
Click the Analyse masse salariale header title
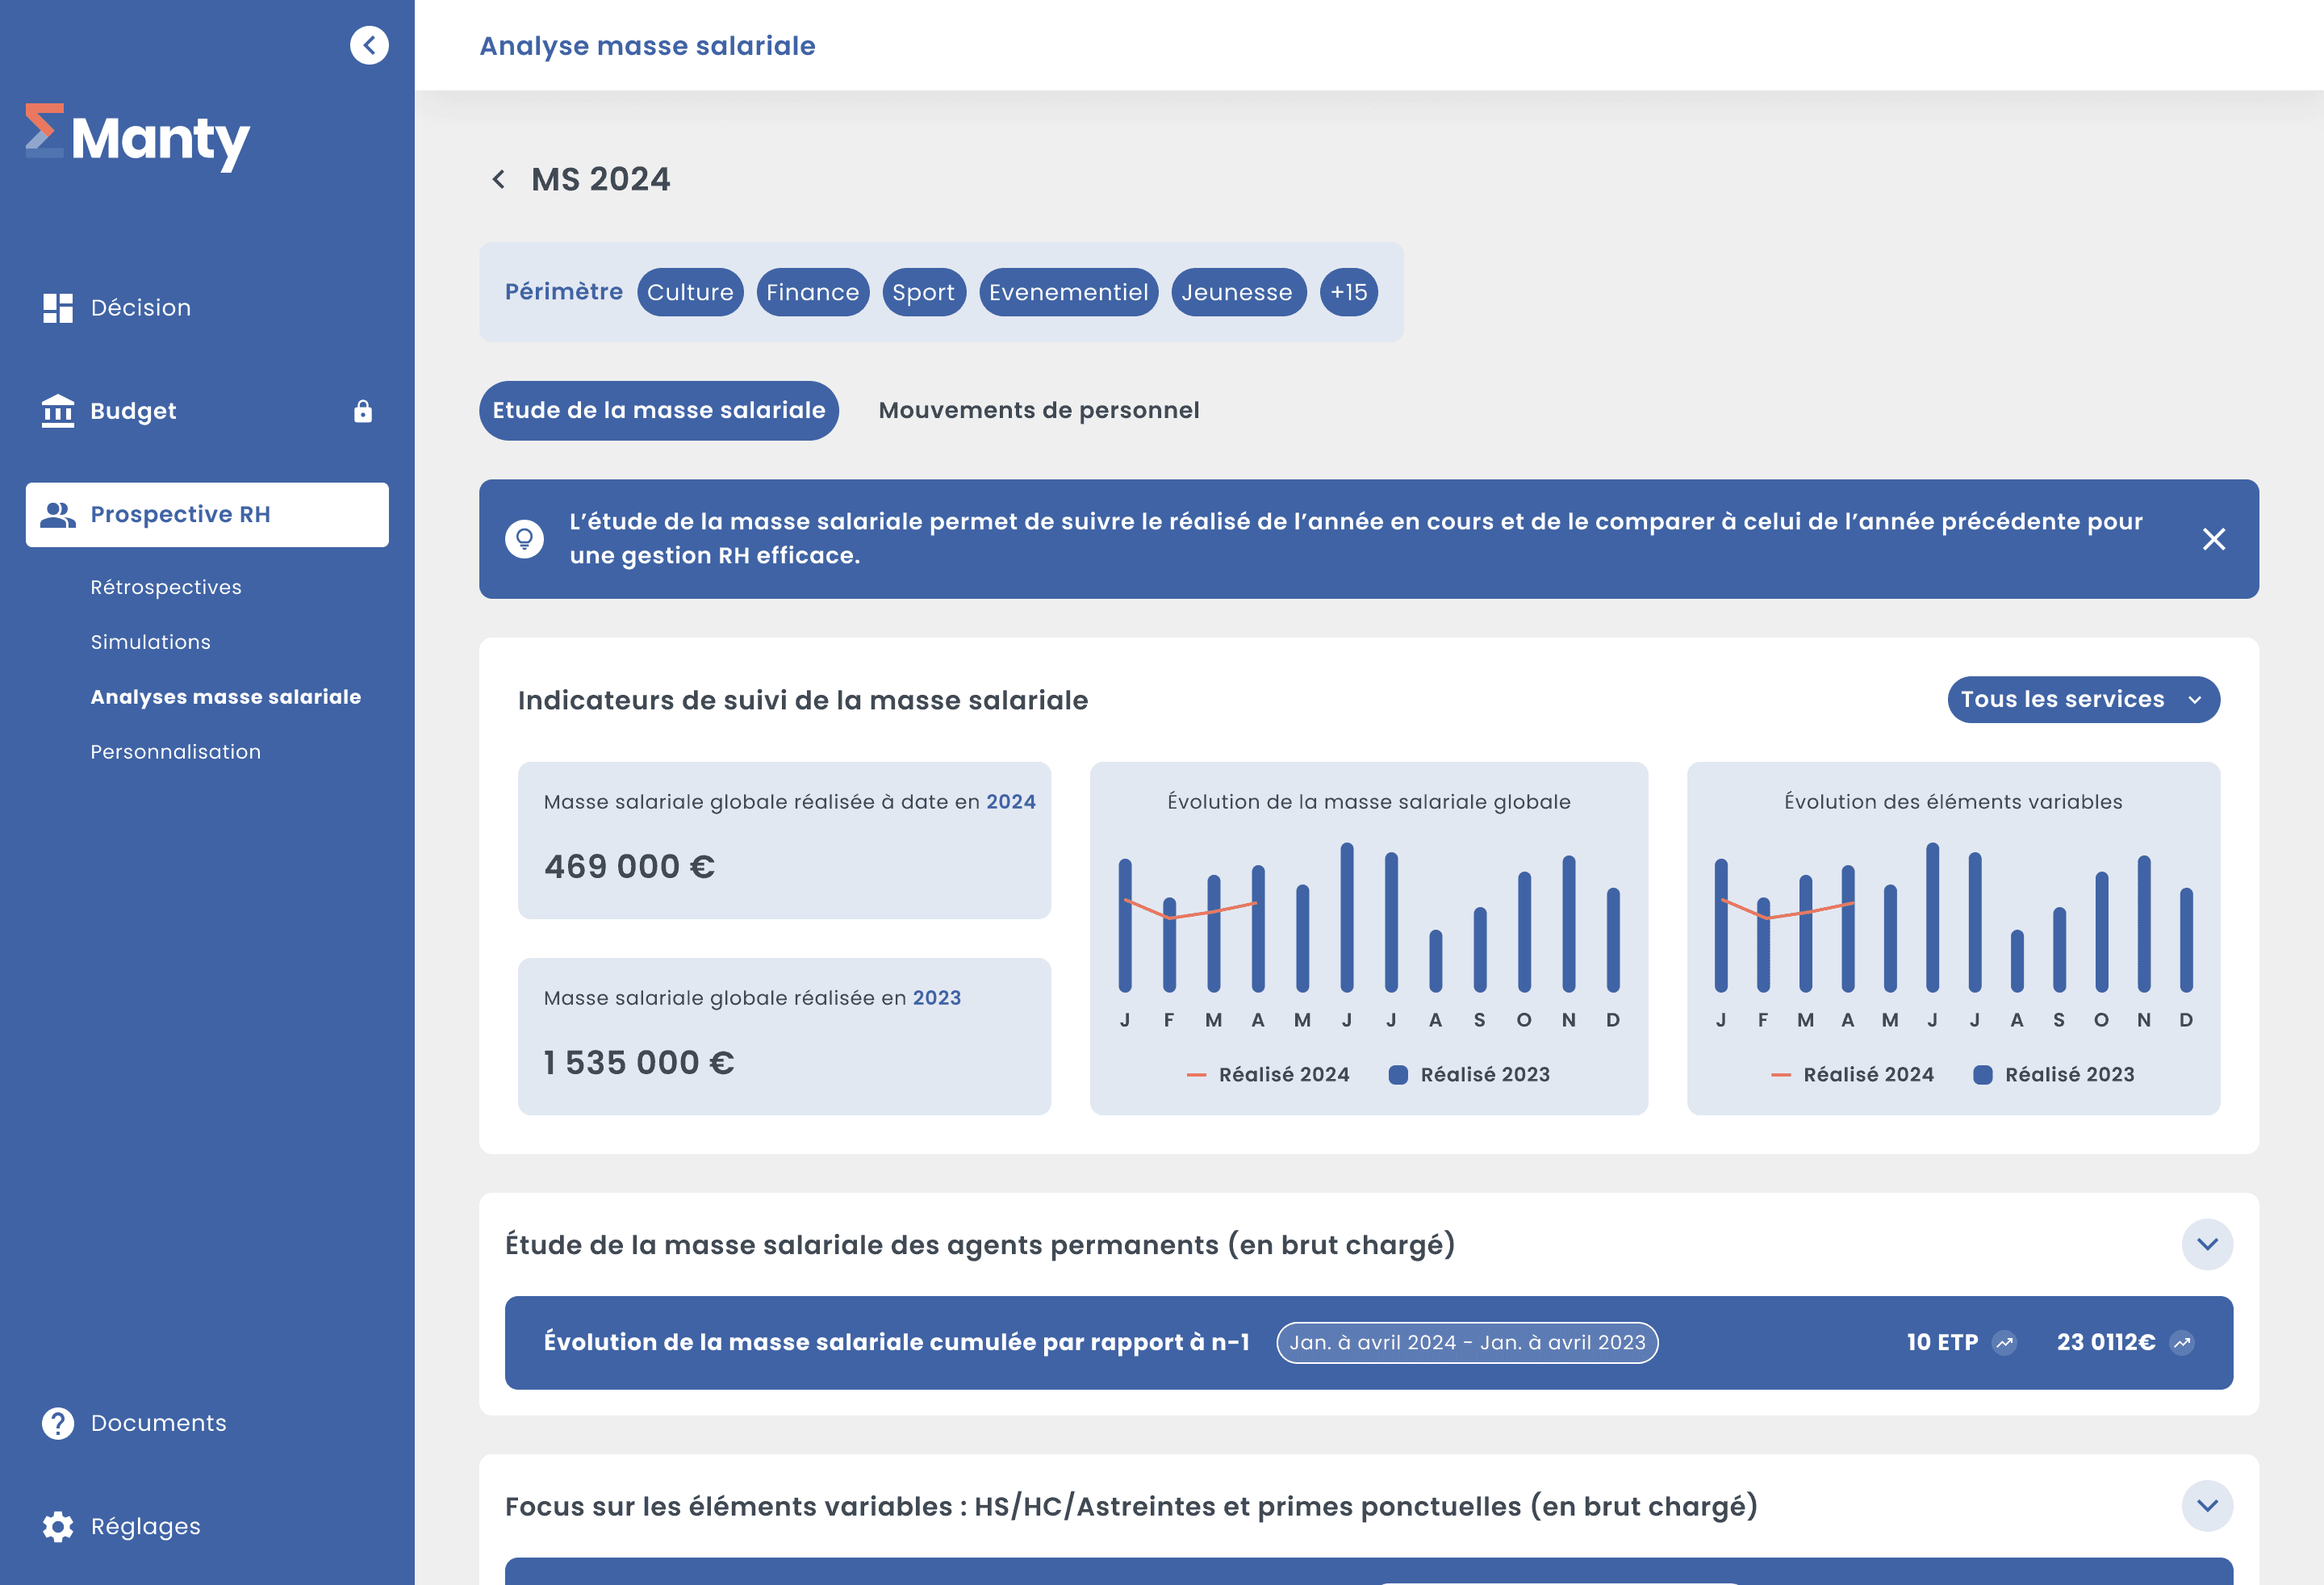pyautogui.click(x=648, y=46)
